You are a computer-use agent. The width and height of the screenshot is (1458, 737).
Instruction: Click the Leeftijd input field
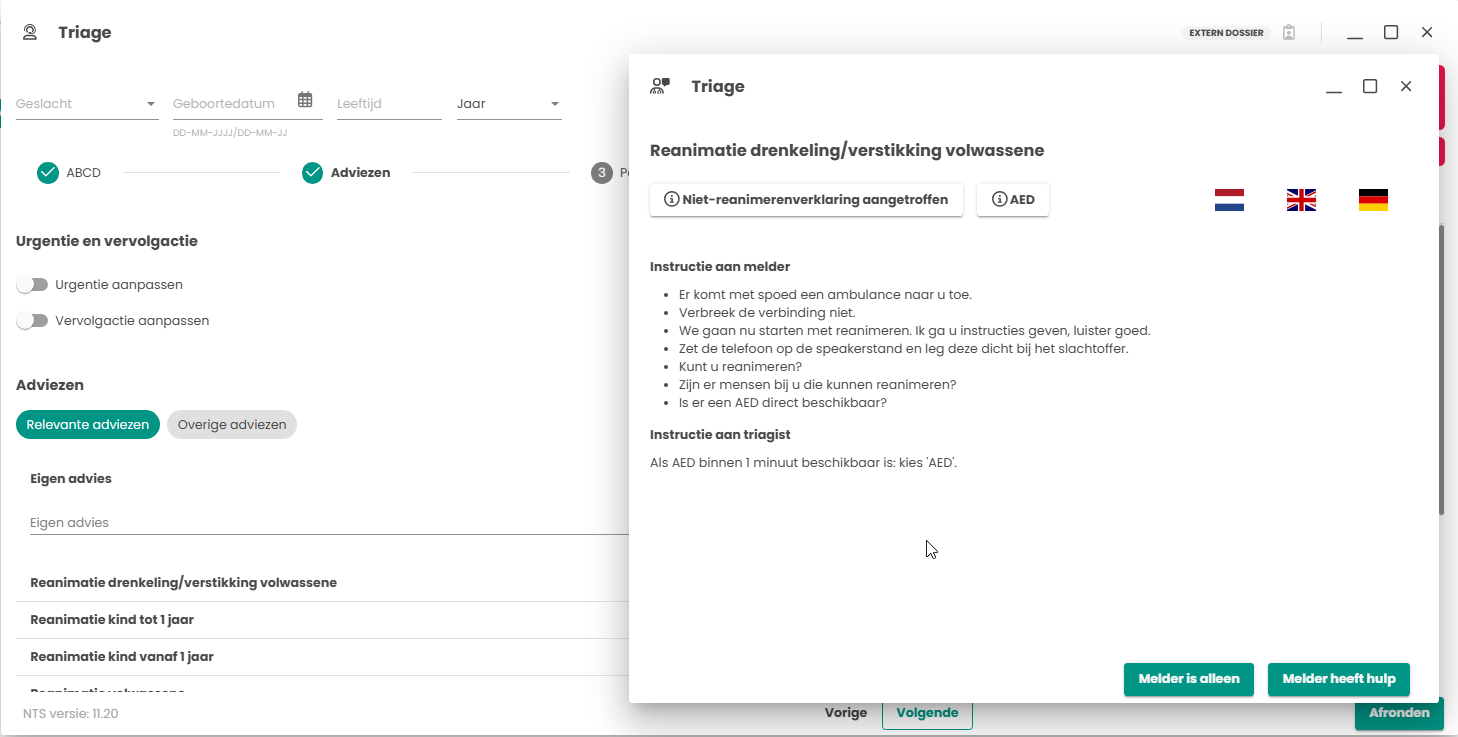pyautogui.click(x=389, y=104)
